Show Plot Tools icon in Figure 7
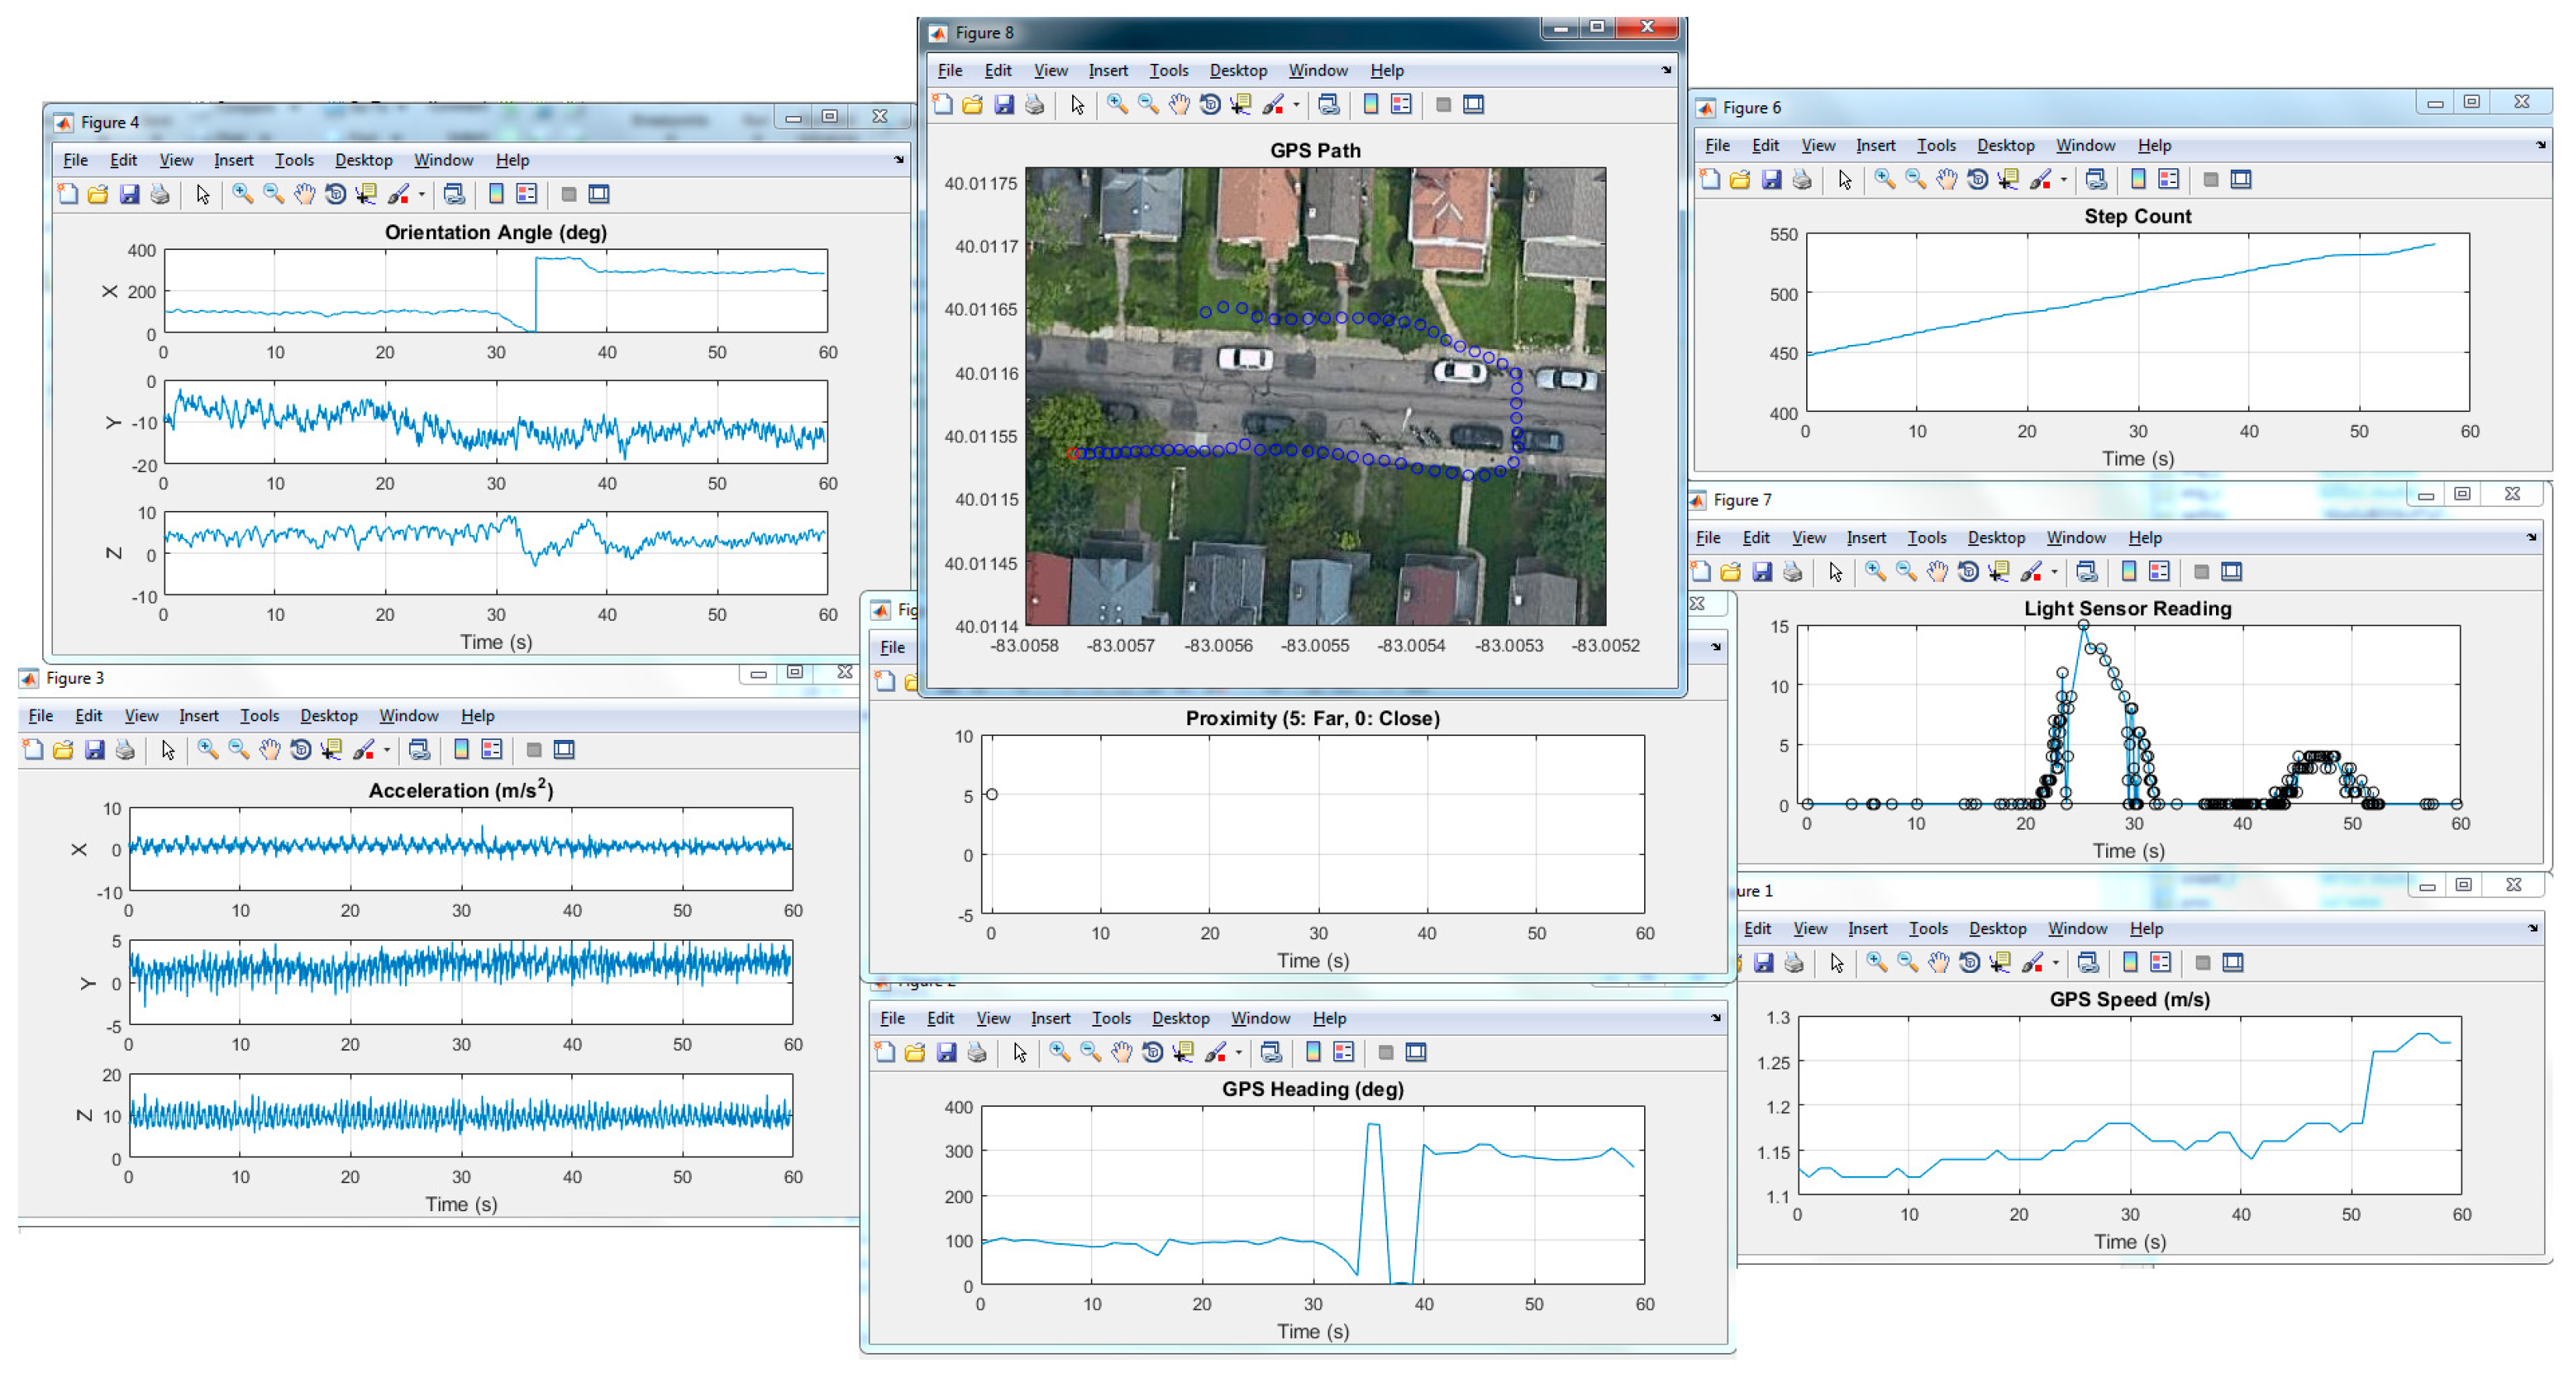Image resolution: width=2576 pixels, height=1374 pixels. click(x=2232, y=571)
